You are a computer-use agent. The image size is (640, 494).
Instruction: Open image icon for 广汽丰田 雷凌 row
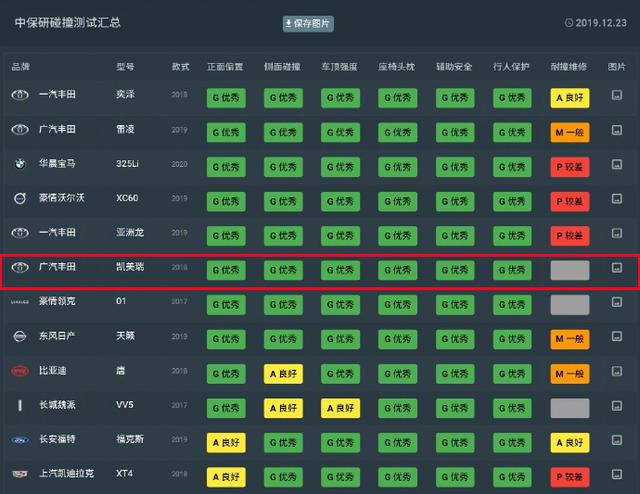tap(617, 130)
